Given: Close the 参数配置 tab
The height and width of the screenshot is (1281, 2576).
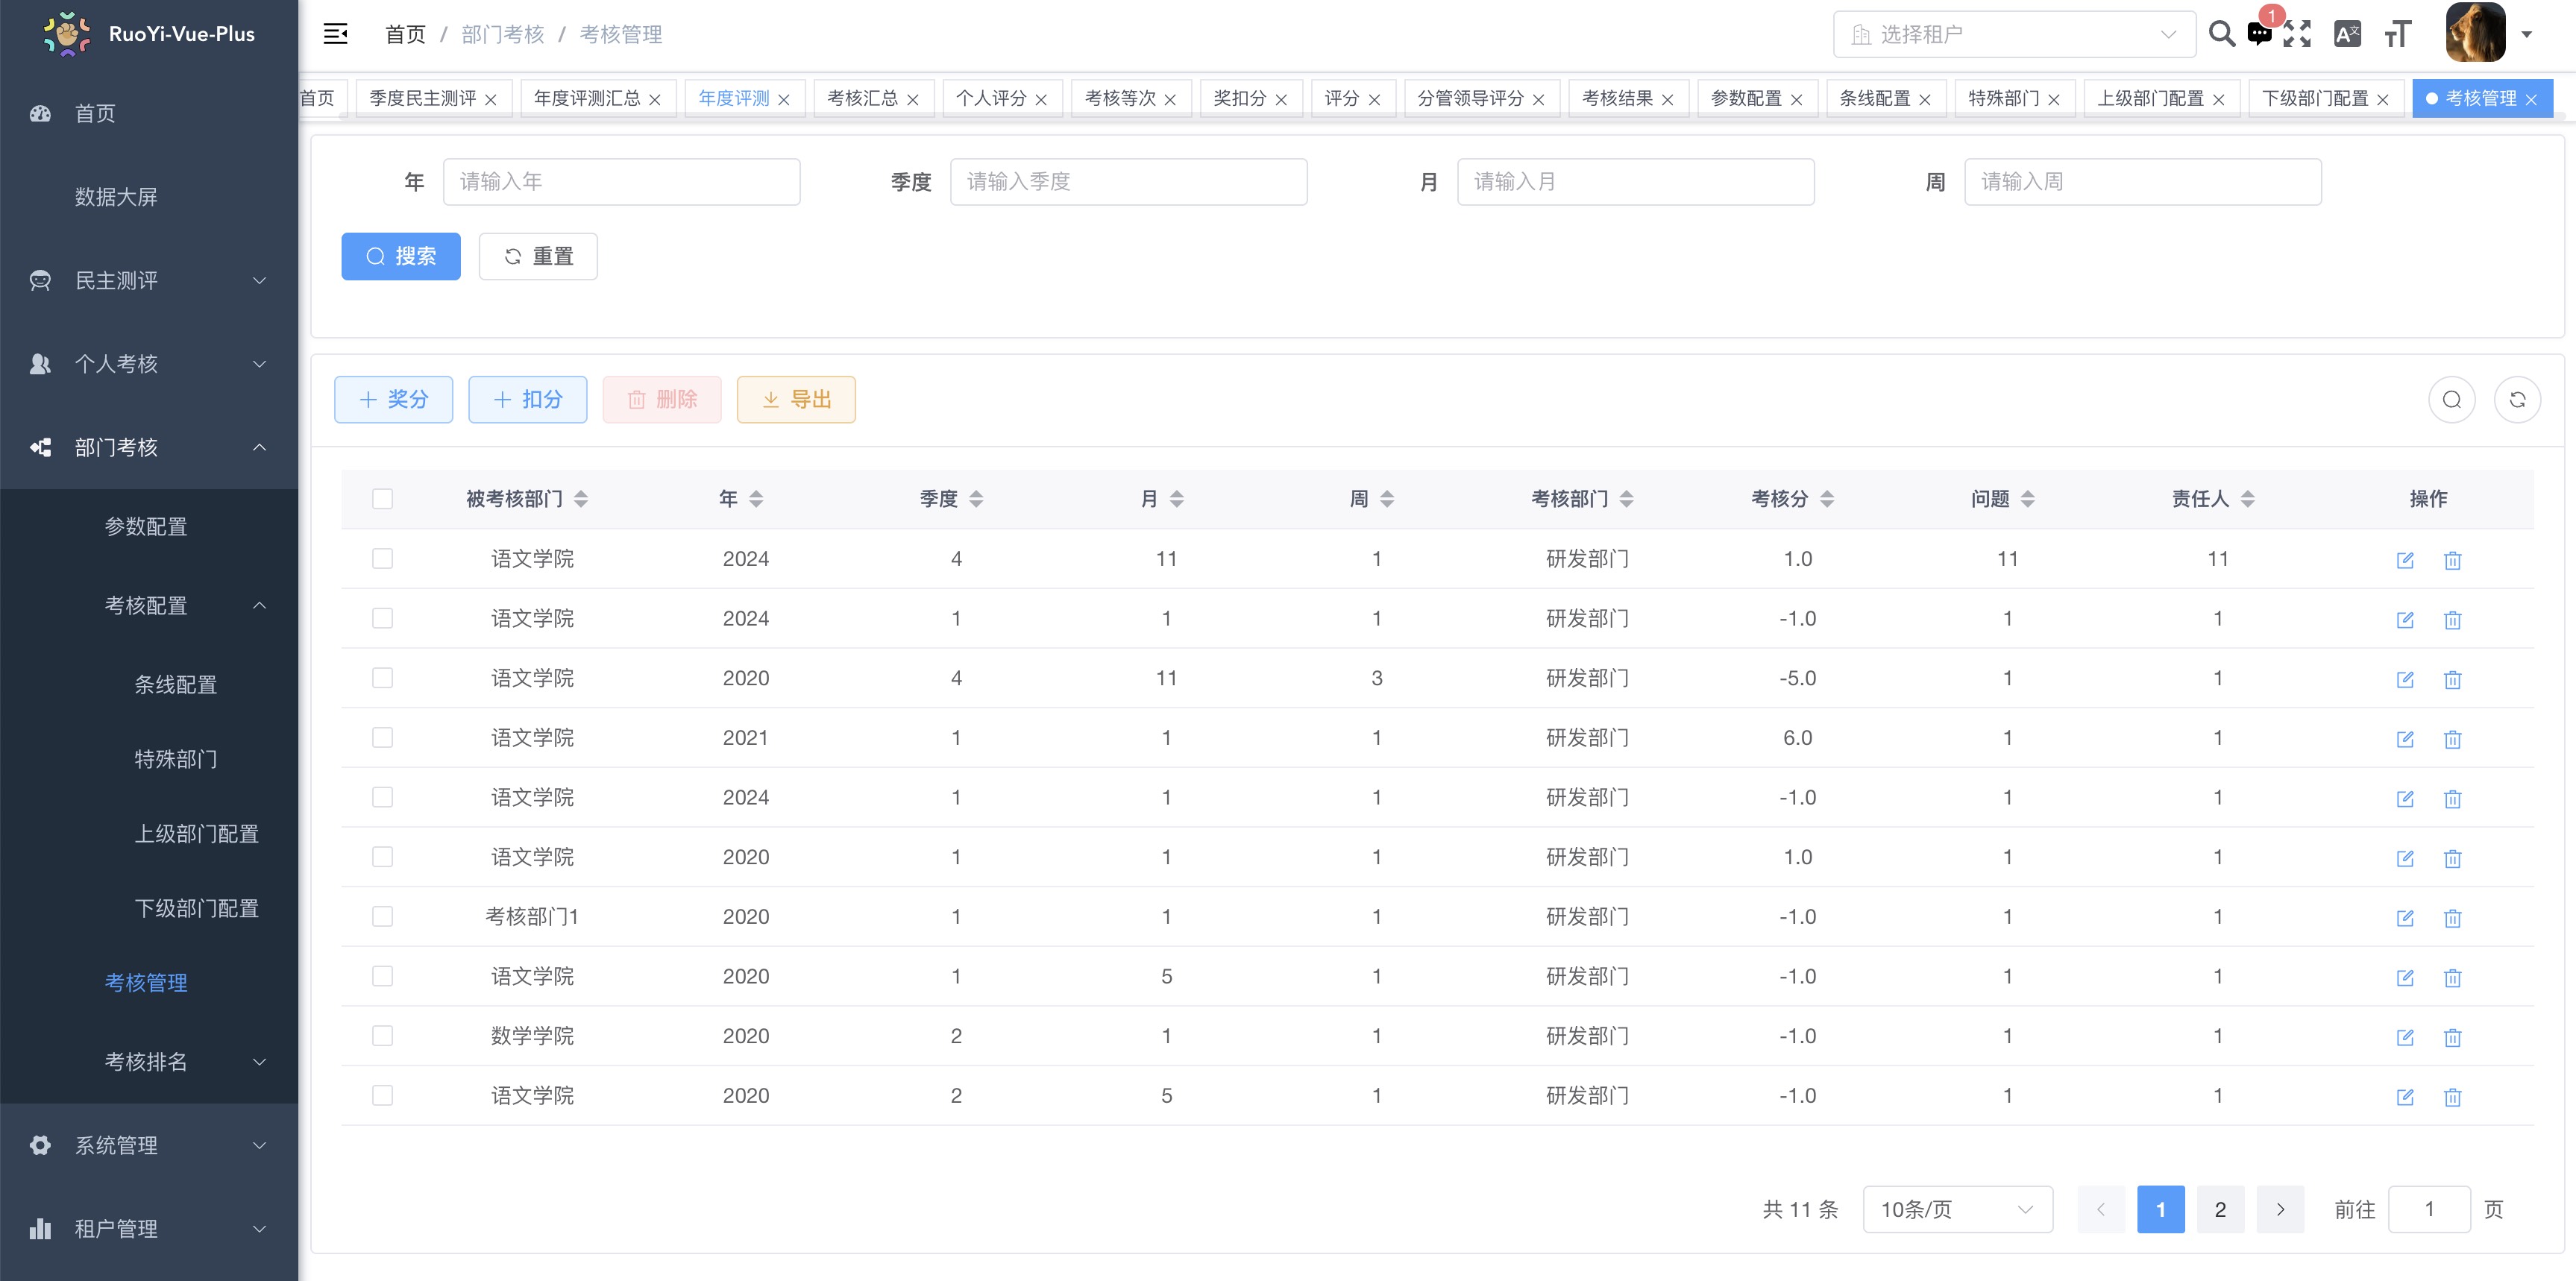Looking at the screenshot, I should [x=1796, y=99].
